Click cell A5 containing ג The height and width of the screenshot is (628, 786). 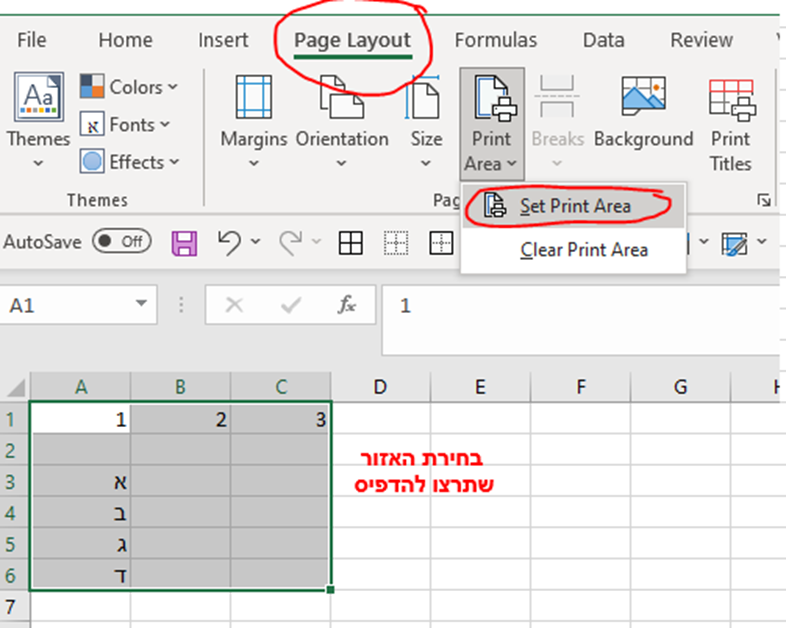(81, 544)
